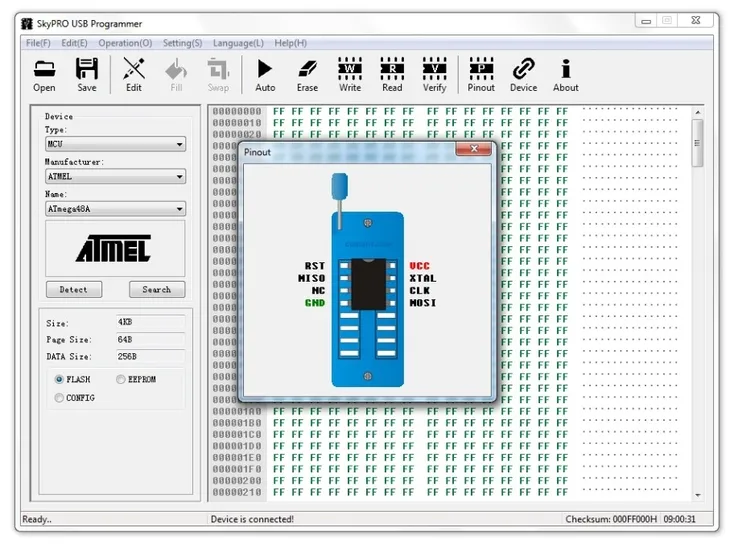Image resolution: width=730 pixels, height=548 pixels.
Task: Open the Pinout view from toolbar
Action: coord(481,74)
